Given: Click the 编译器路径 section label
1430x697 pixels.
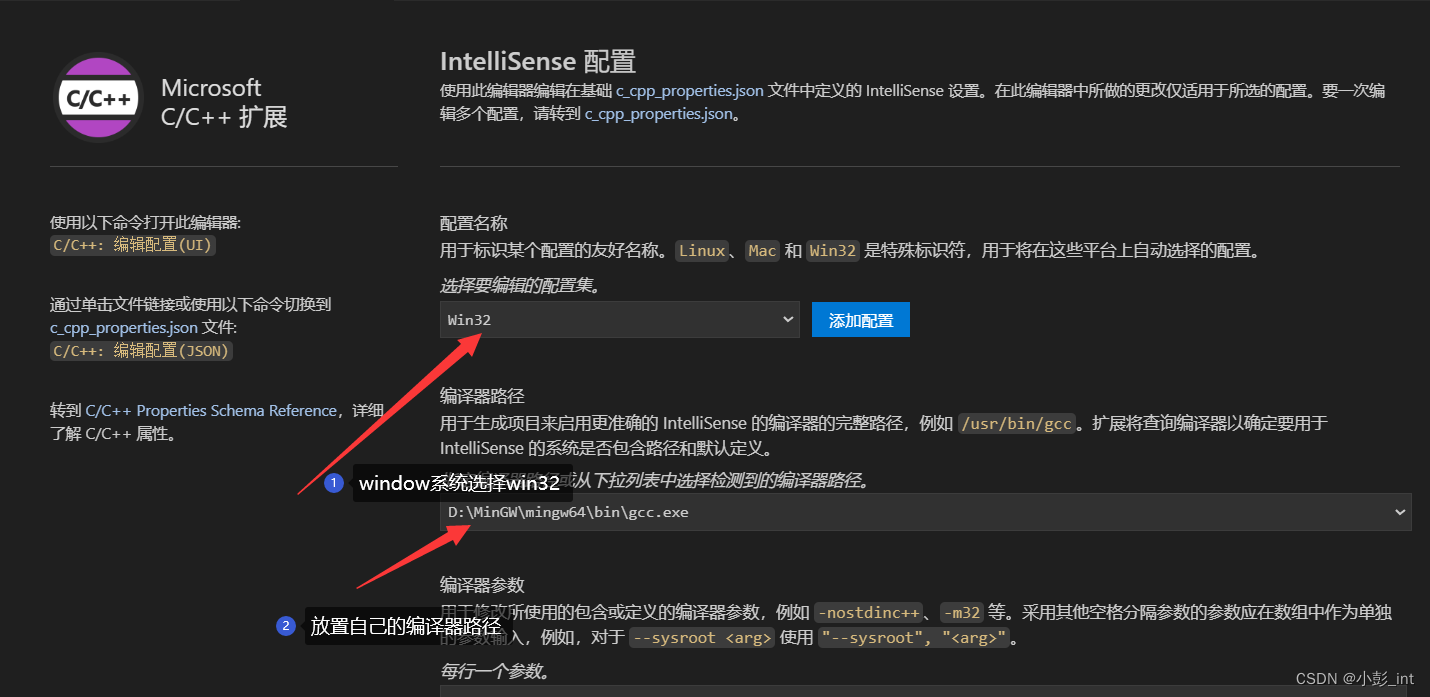Looking at the screenshot, I should tap(482, 396).
